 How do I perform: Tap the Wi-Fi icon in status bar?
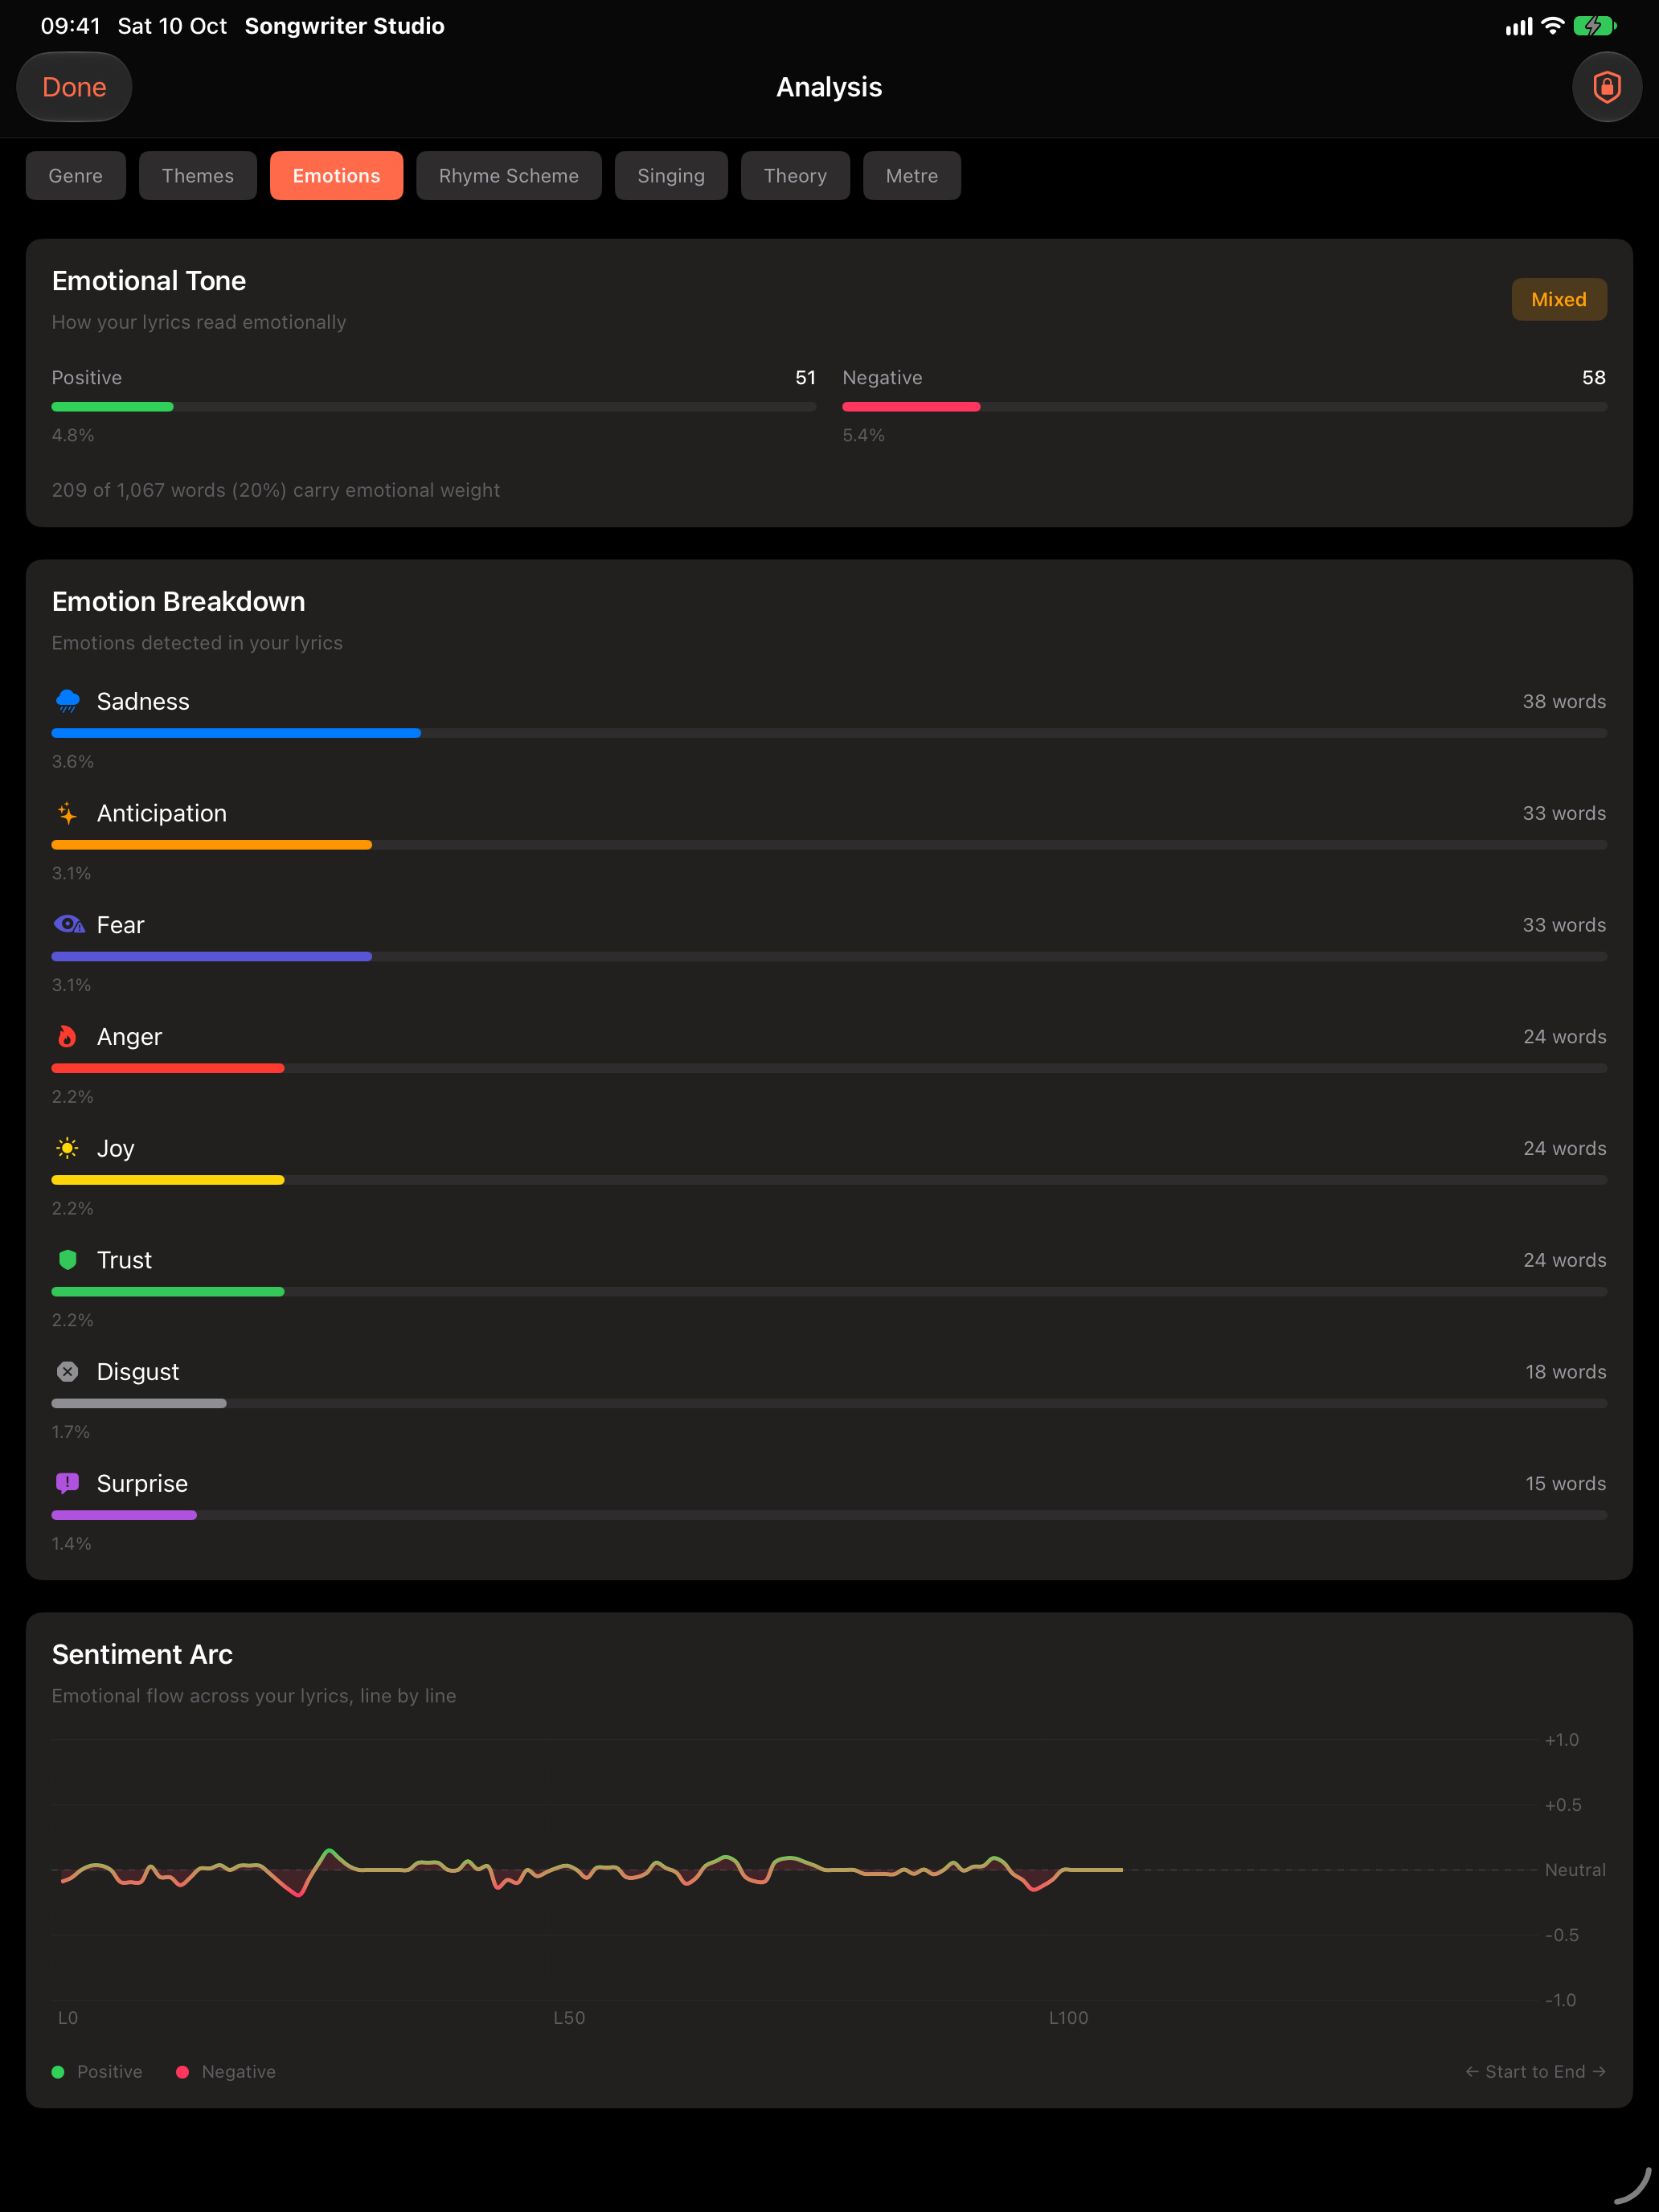click(1552, 26)
